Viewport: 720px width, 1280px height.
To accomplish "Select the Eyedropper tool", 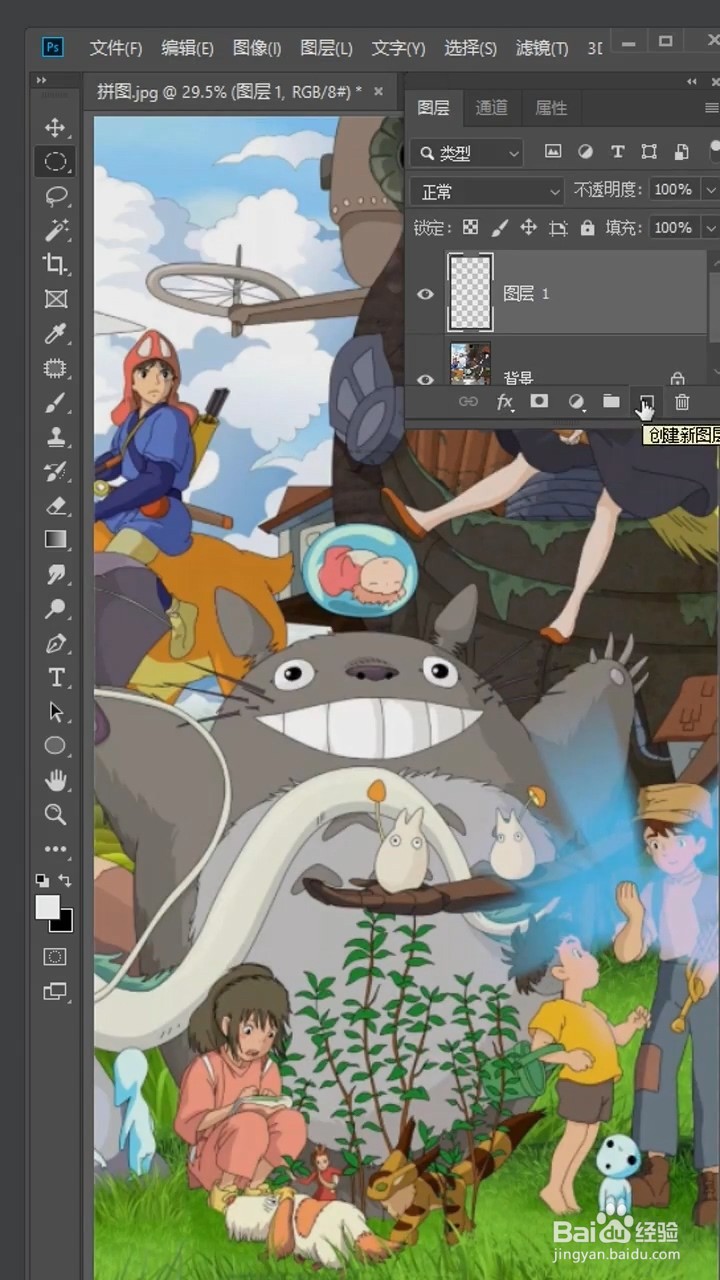I will [55, 333].
